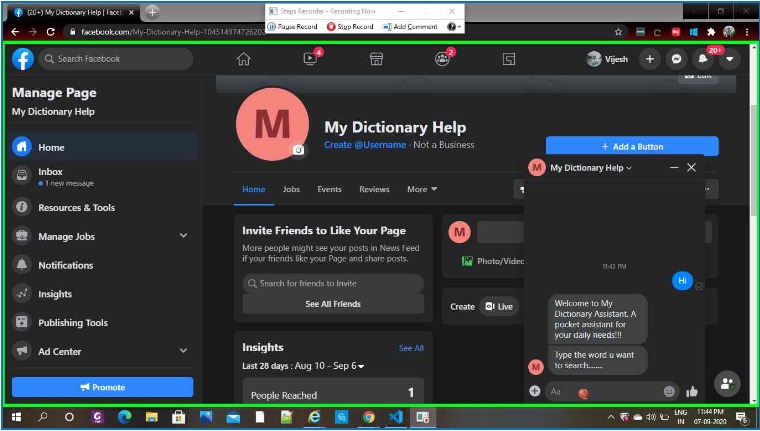
Task: Open File Explorer from taskbar
Action: (x=151, y=417)
